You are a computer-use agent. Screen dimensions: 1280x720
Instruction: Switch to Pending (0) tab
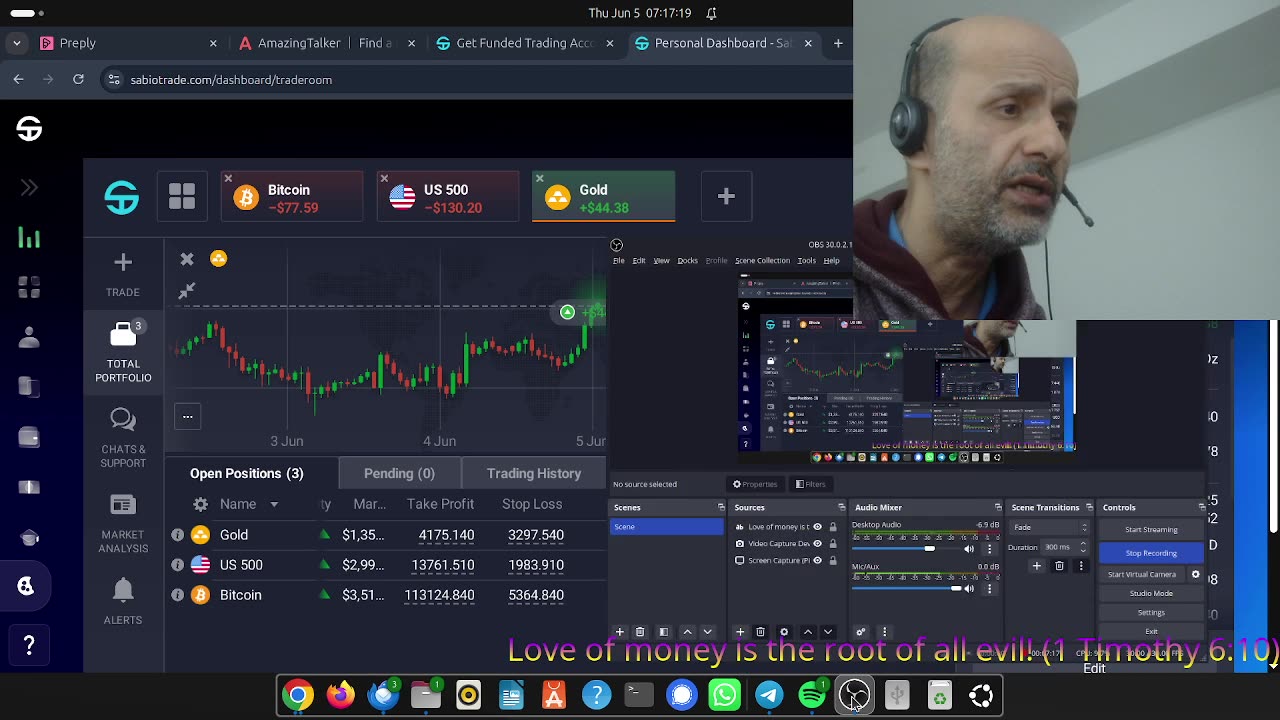[x=399, y=473]
